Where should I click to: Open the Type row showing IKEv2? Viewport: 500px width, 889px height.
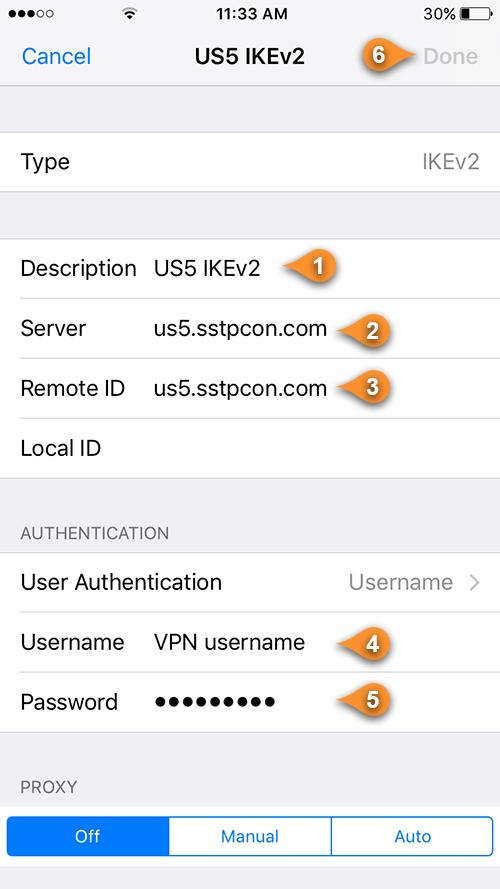point(250,162)
